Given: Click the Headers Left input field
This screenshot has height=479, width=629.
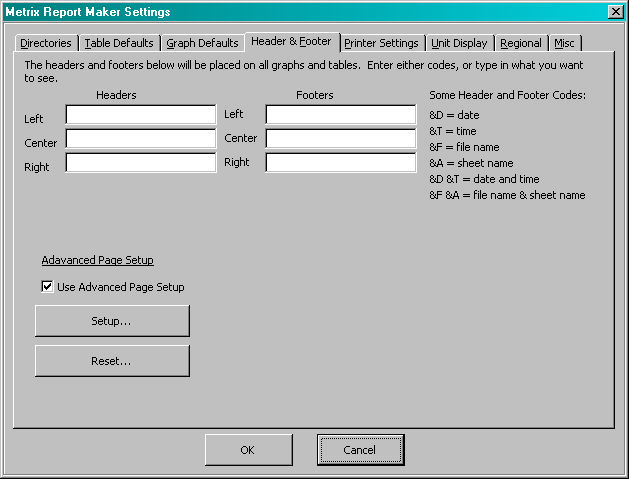Looking at the screenshot, I should 141,115.
